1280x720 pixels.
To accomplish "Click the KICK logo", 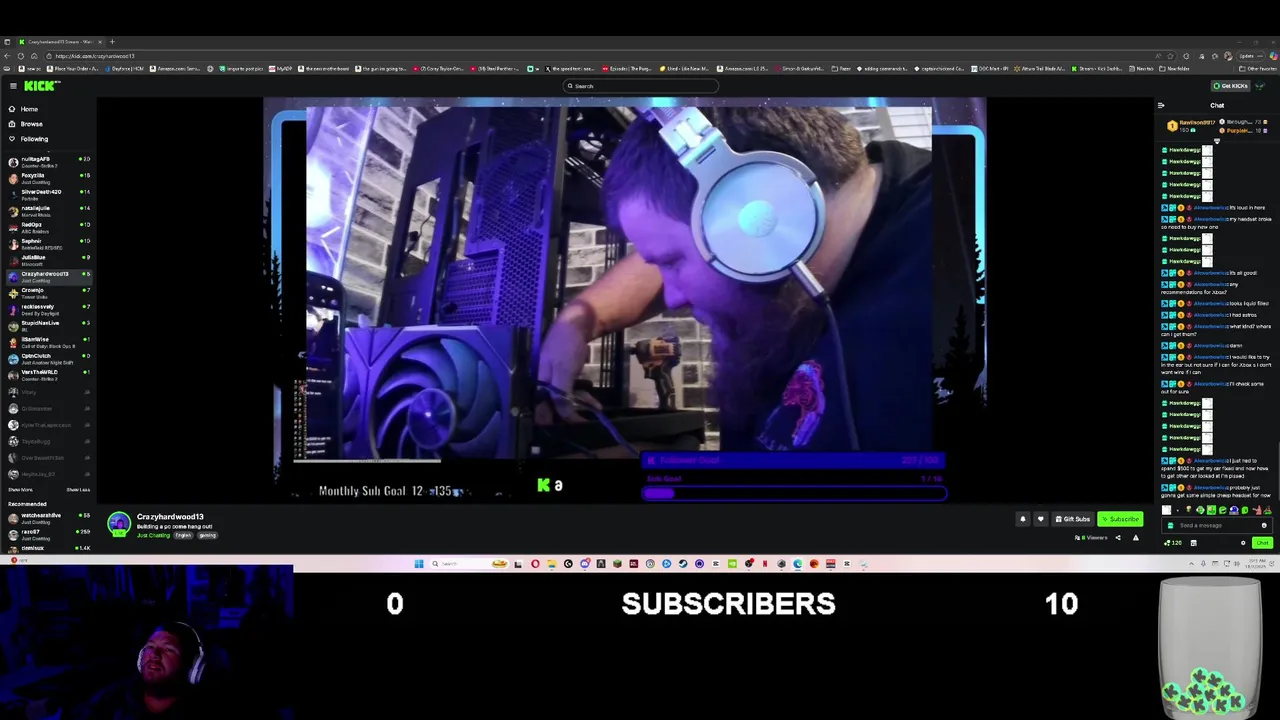I will tap(41, 86).
